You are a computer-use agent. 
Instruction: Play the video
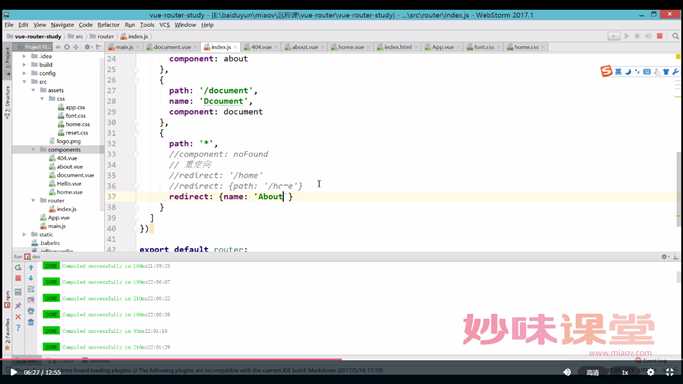(13, 372)
